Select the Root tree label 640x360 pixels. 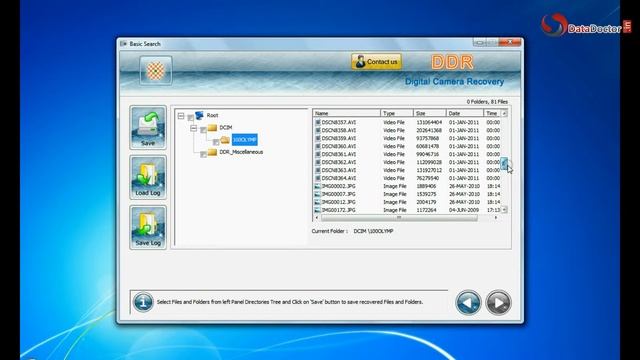tap(212, 116)
